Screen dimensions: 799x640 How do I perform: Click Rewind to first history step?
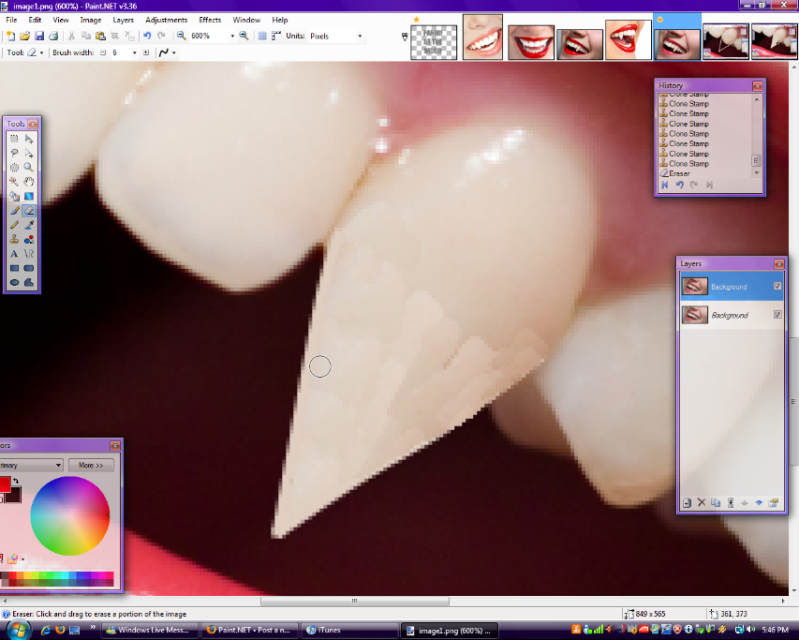pos(665,185)
